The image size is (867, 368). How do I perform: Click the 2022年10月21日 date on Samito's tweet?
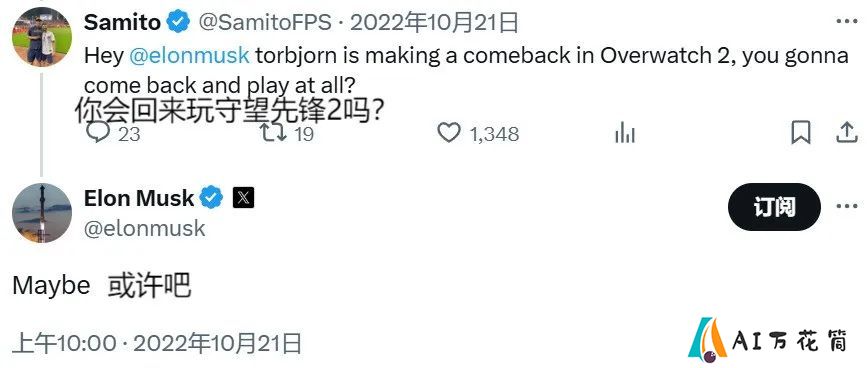pyautogui.click(x=435, y=22)
